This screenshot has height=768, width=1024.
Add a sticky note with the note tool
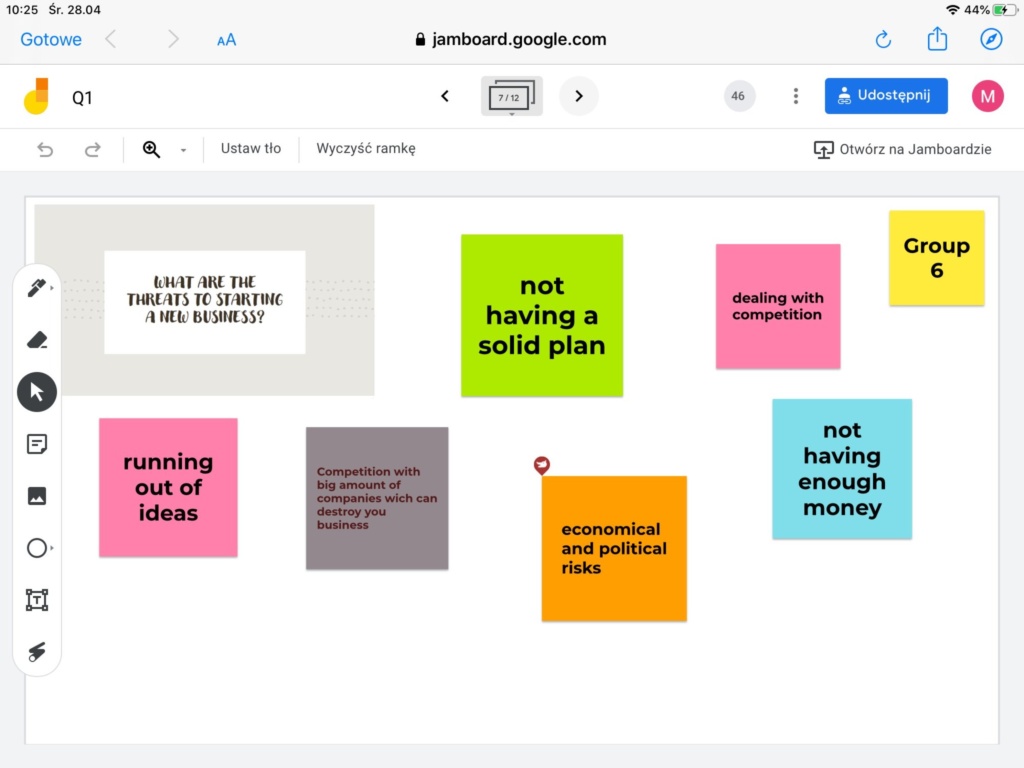[x=37, y=444]
